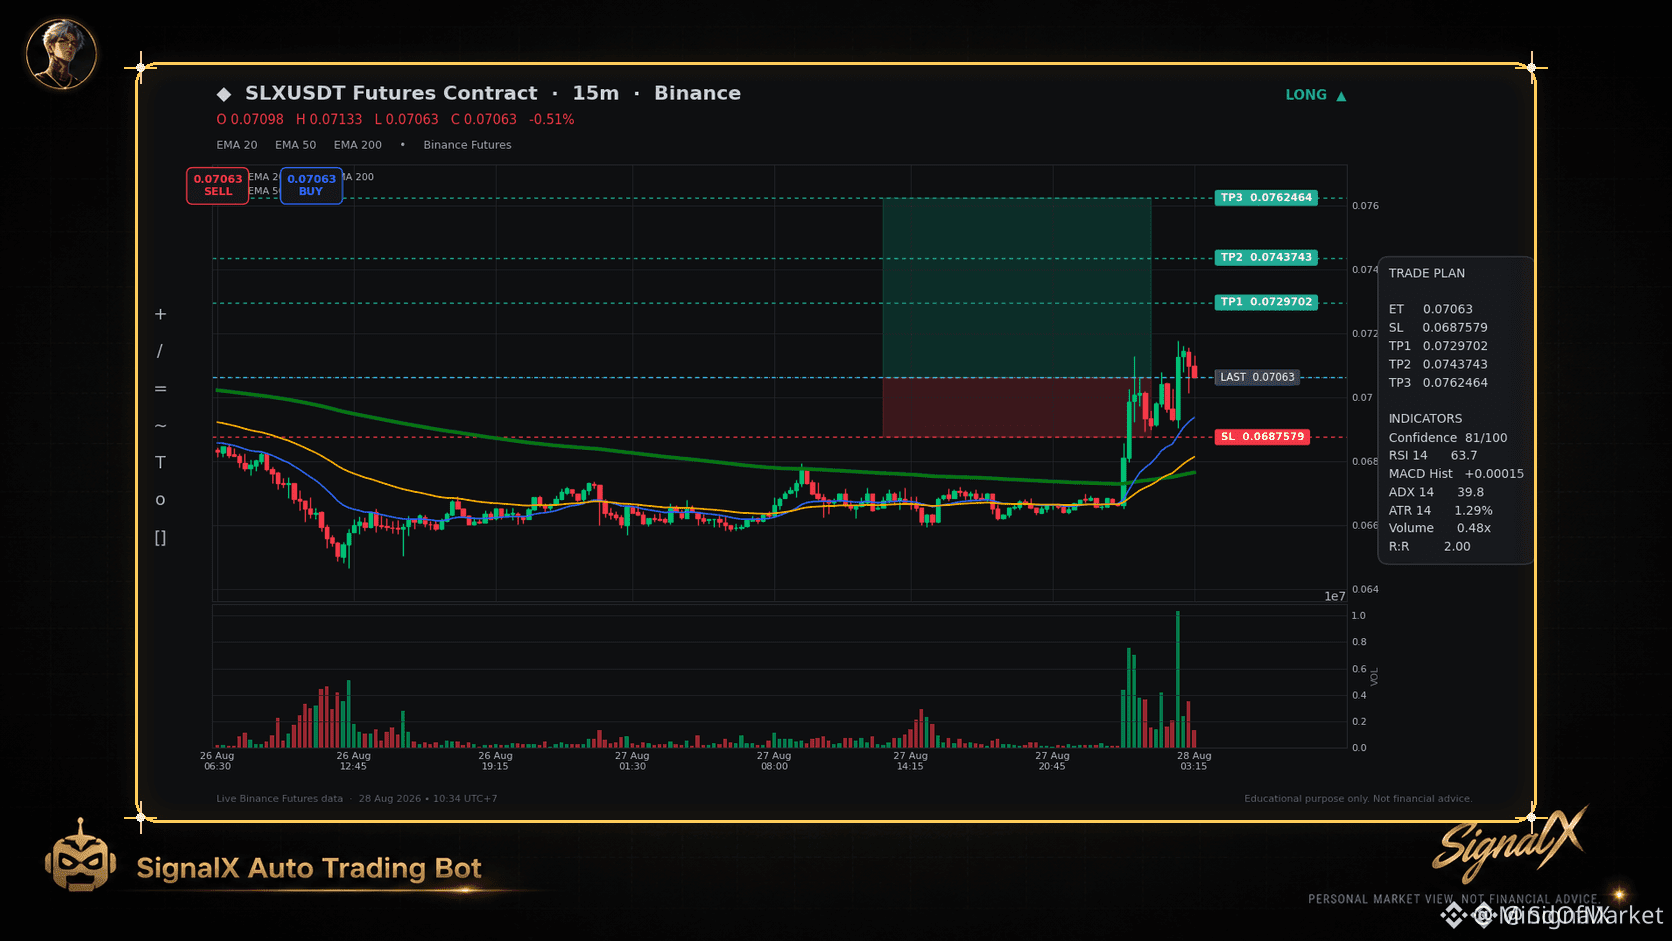Click the 27 Aug 01:30 time label

(x=632, y=761)
